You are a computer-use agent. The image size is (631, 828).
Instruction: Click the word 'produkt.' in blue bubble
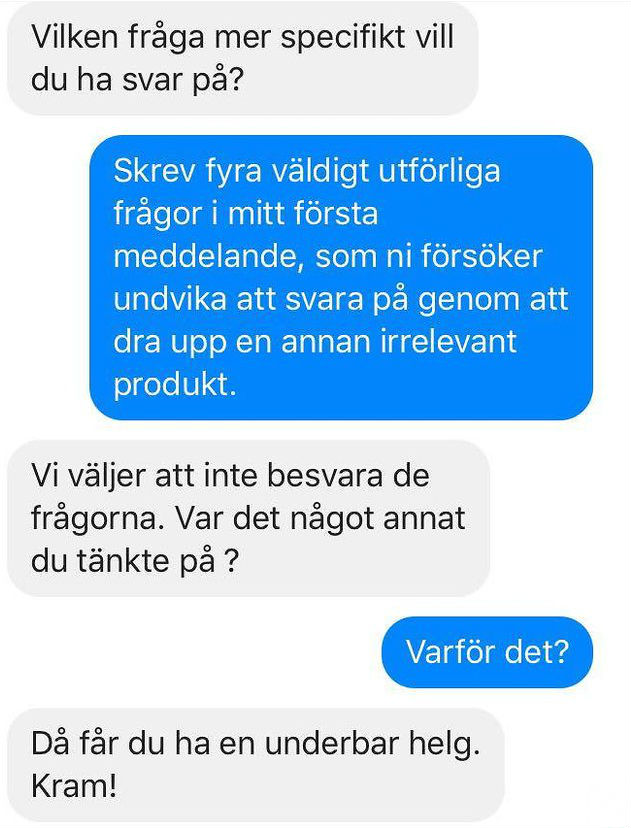coord(175,384)
